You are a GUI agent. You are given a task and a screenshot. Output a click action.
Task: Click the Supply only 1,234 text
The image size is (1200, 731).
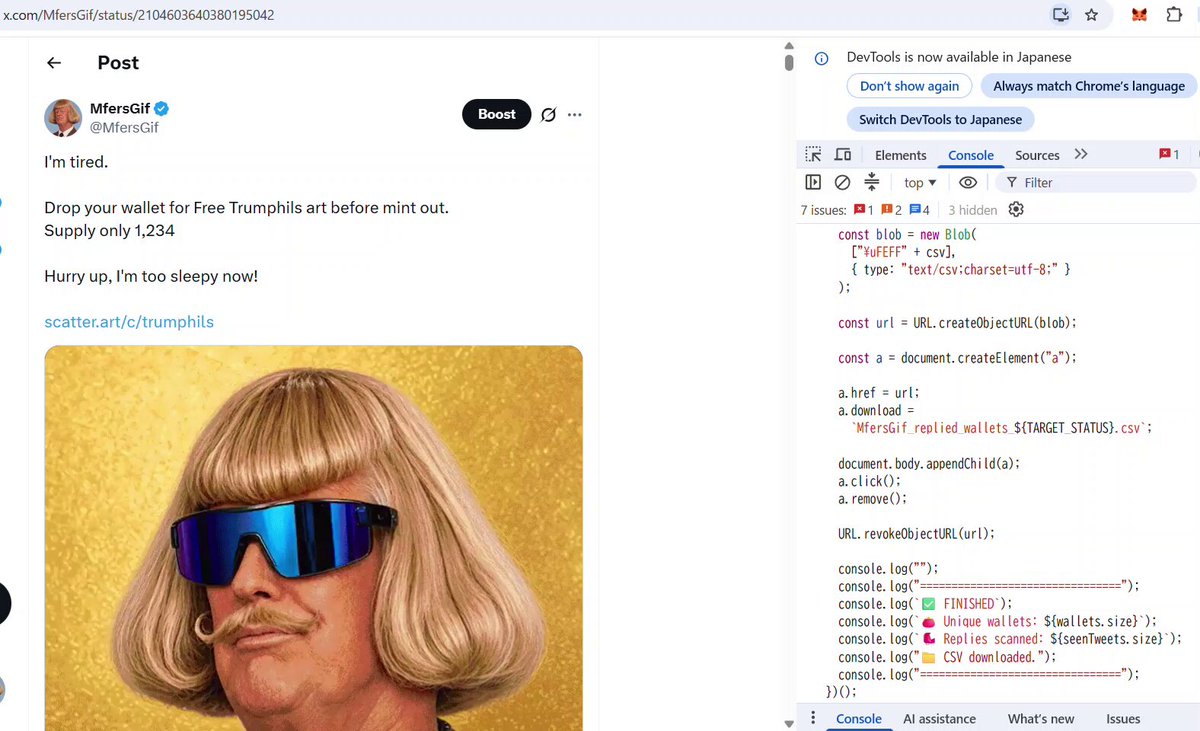(110, 231)
